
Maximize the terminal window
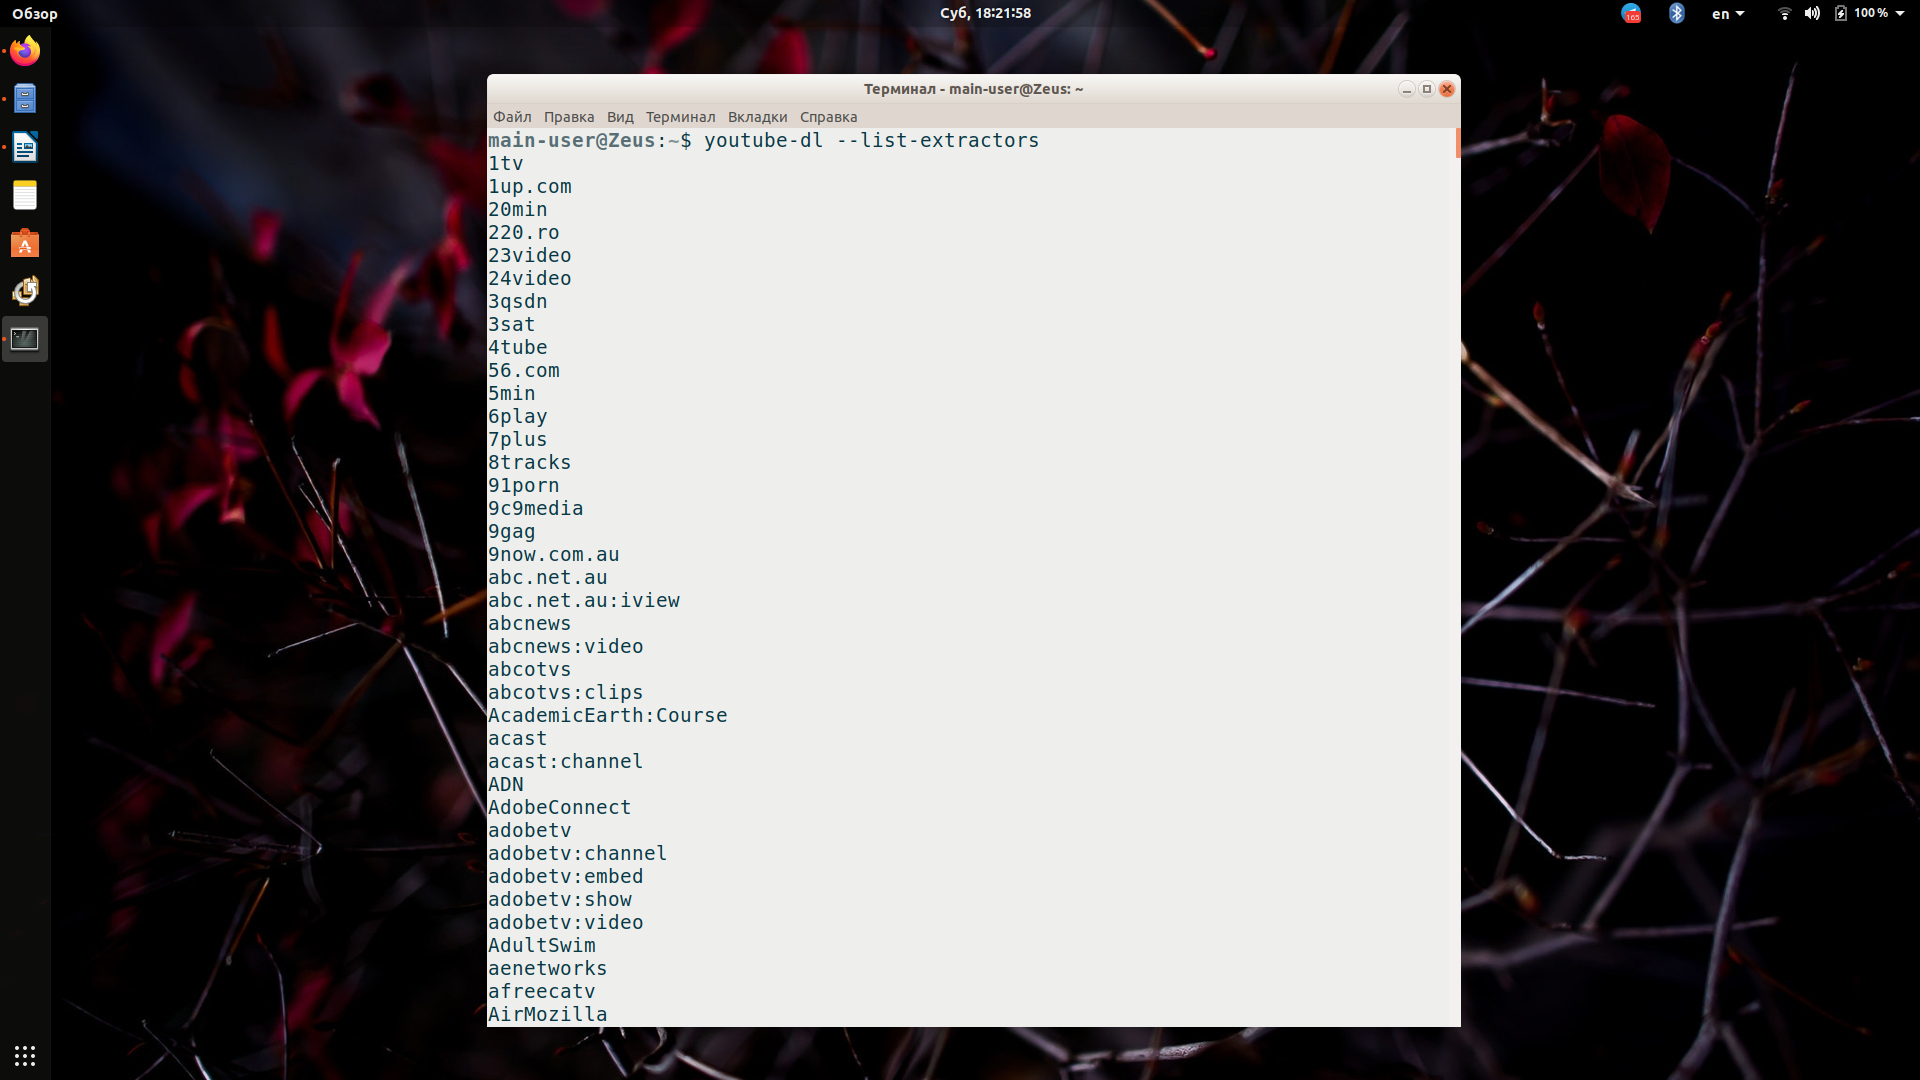point(1427,89)
